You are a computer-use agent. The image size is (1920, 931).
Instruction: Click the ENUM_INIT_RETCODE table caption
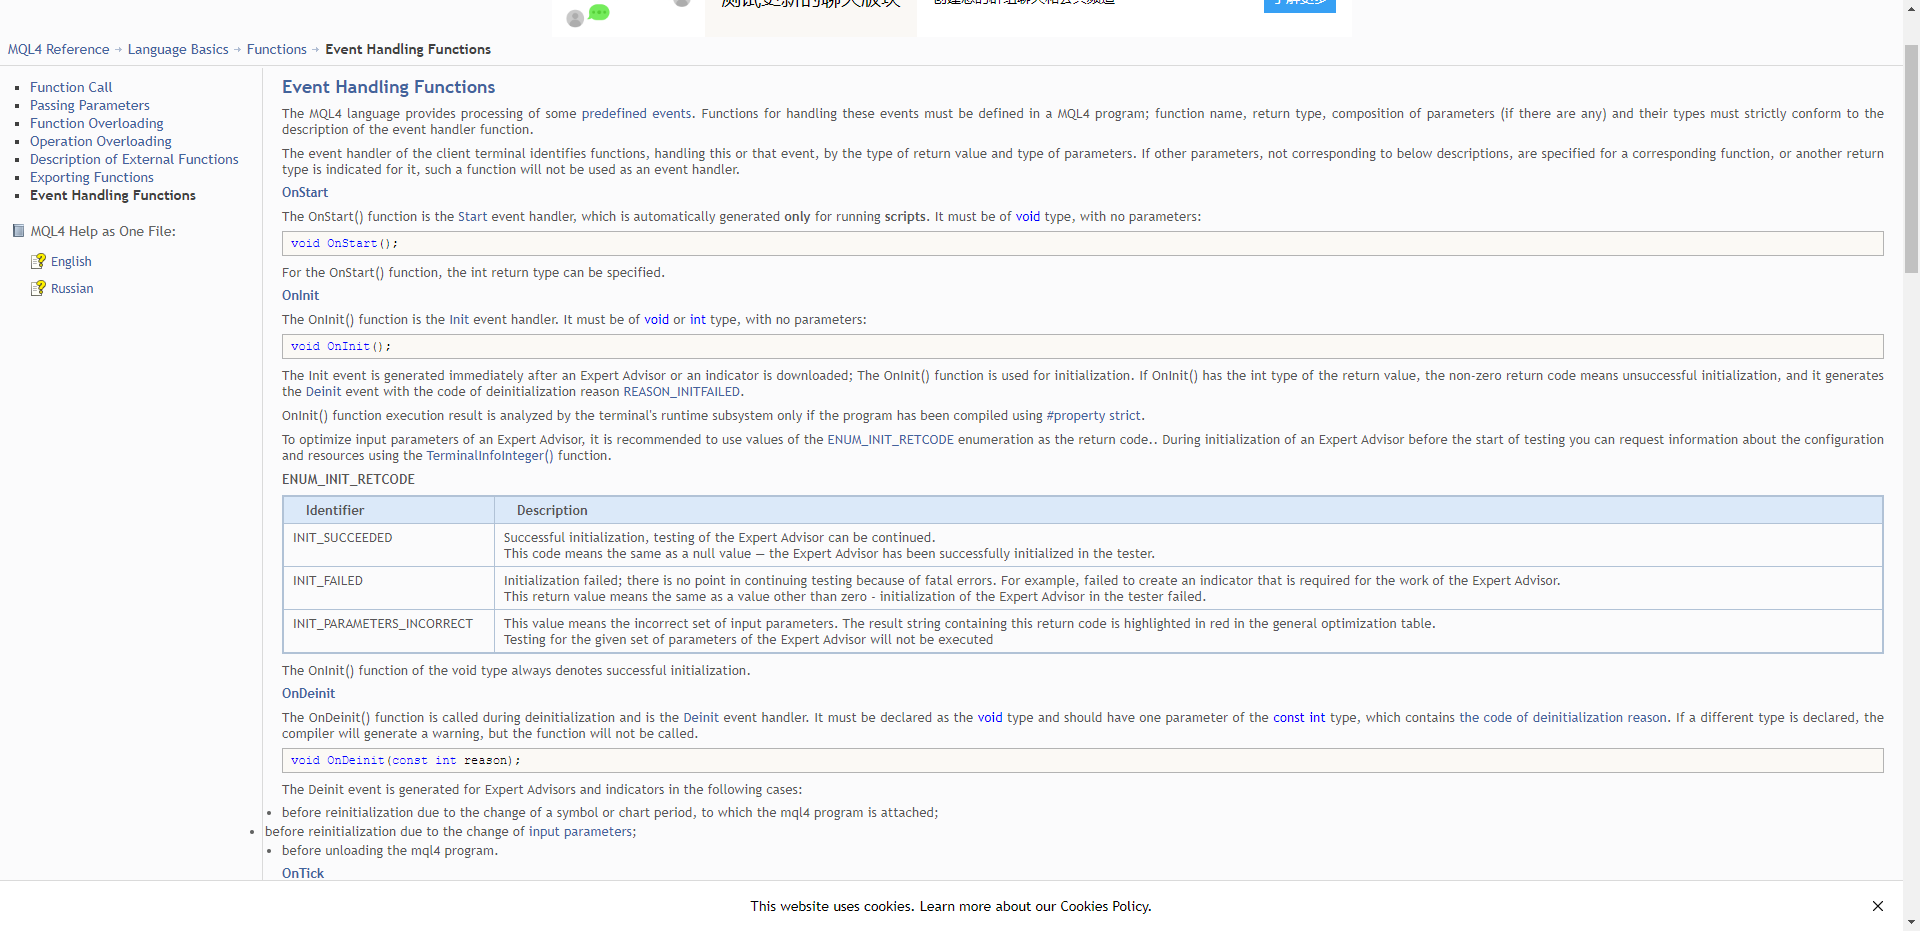(x=348, y=479)
